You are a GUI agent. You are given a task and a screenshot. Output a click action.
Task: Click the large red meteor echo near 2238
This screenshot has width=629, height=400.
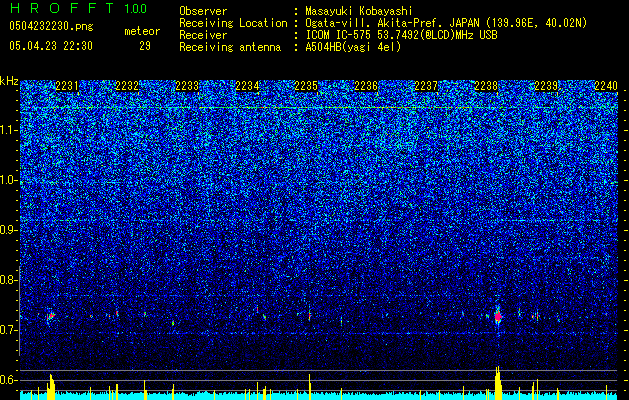[498, 317]
